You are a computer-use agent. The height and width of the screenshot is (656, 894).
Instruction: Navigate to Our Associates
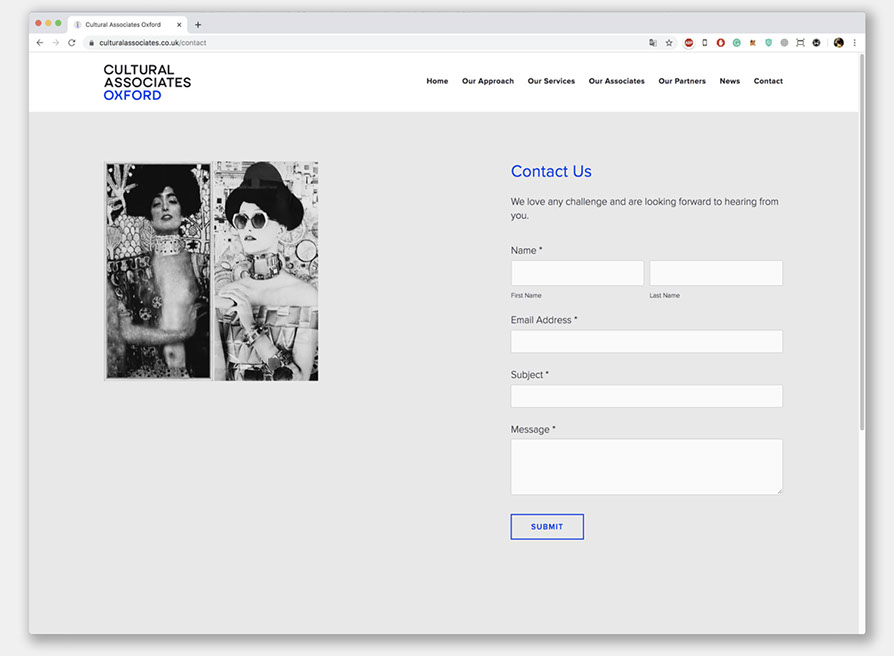616,81
